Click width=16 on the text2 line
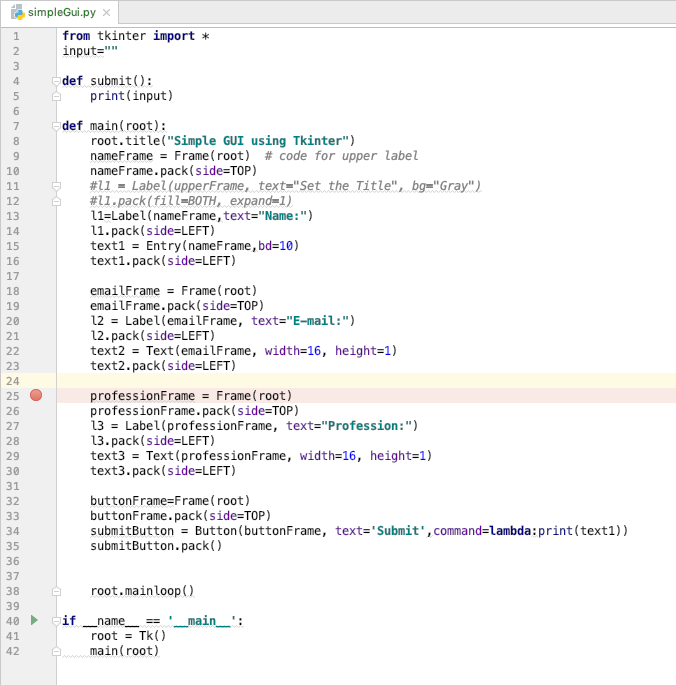The image size is (676, 685). [x=293, y=351]
